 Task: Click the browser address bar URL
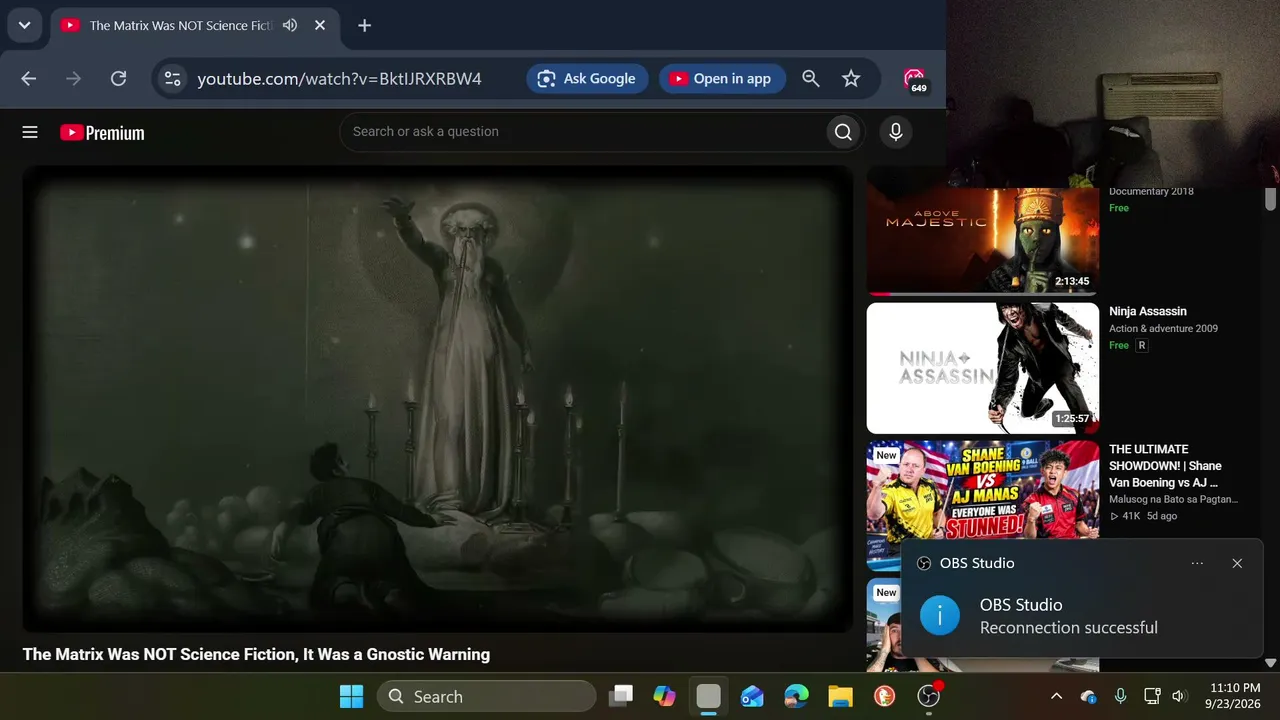click(x=339, y=78)
